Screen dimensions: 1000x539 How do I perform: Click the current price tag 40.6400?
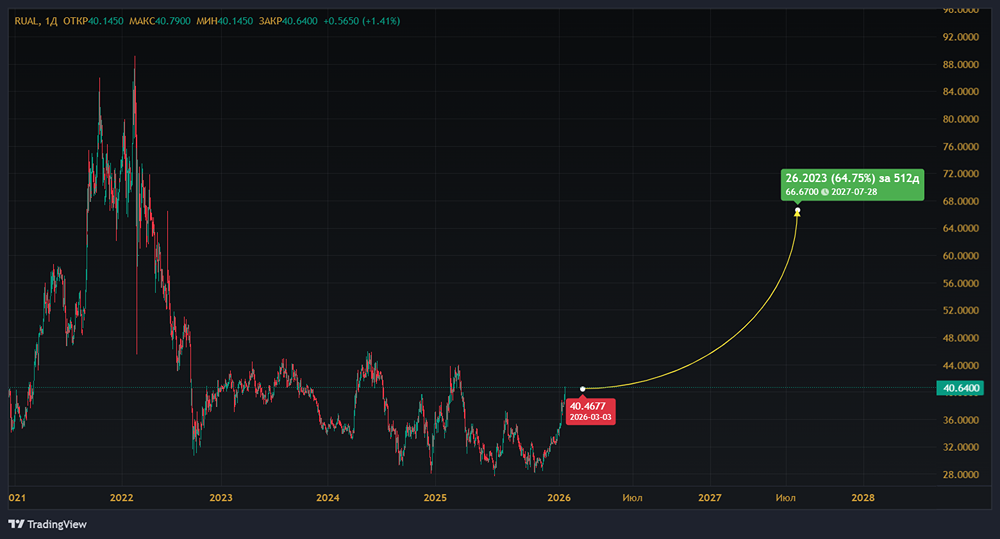(x=960, y=388)
